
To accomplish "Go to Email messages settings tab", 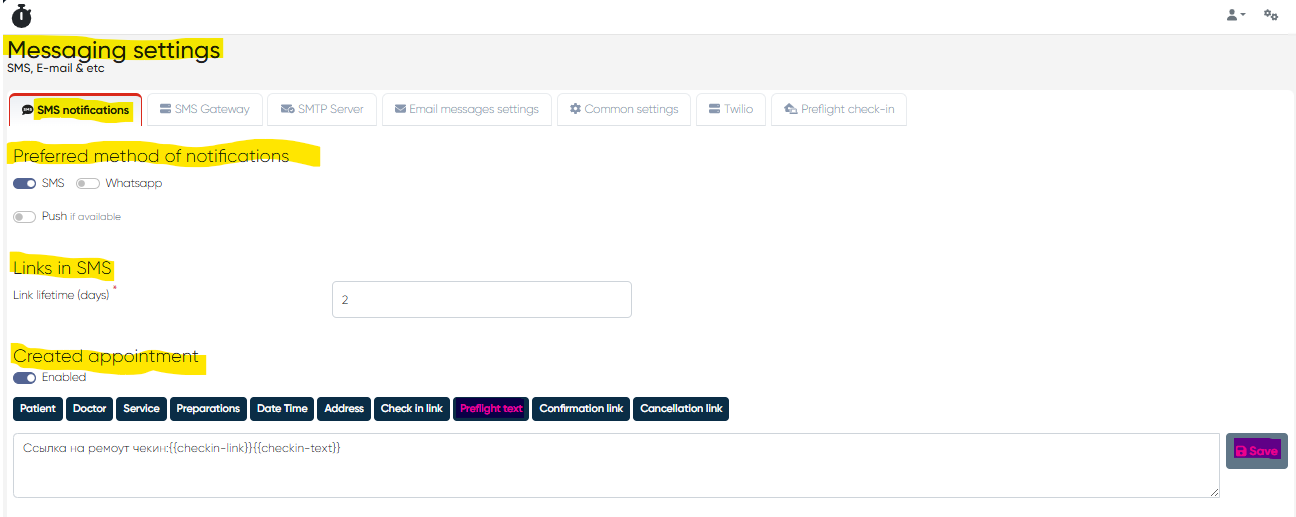I will click(466, 109).
